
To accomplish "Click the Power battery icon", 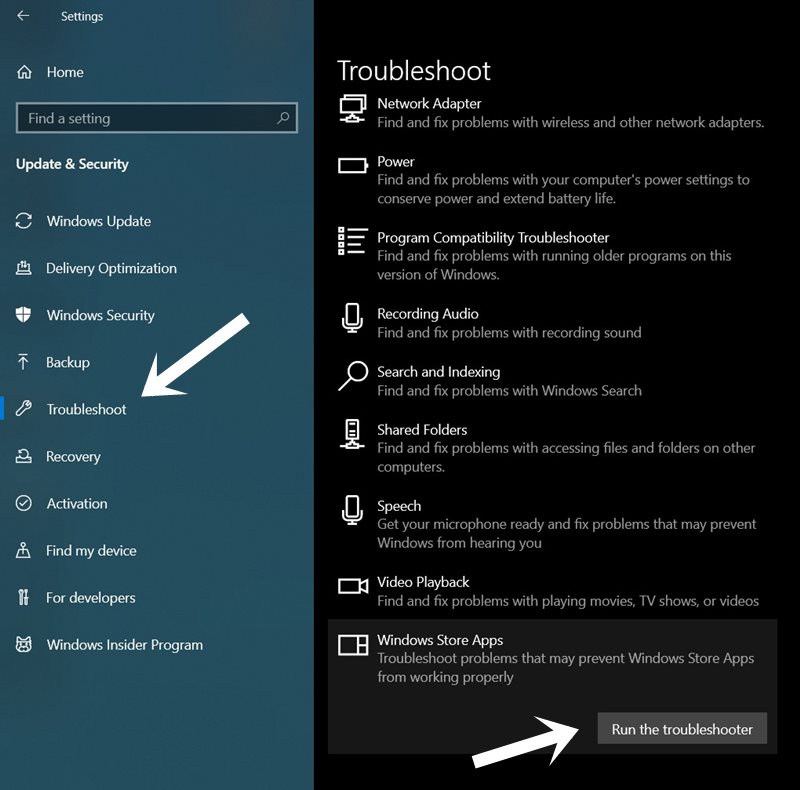I will click(353, 165).
